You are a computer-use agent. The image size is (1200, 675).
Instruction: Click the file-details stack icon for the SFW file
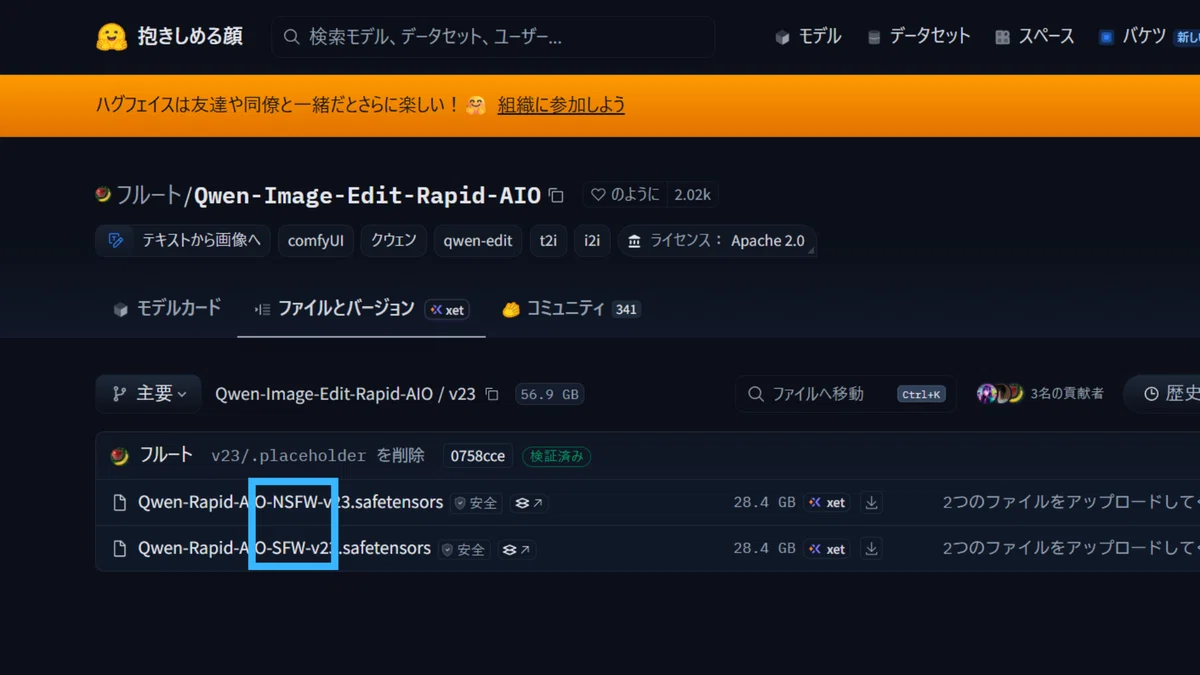(517, 549)
